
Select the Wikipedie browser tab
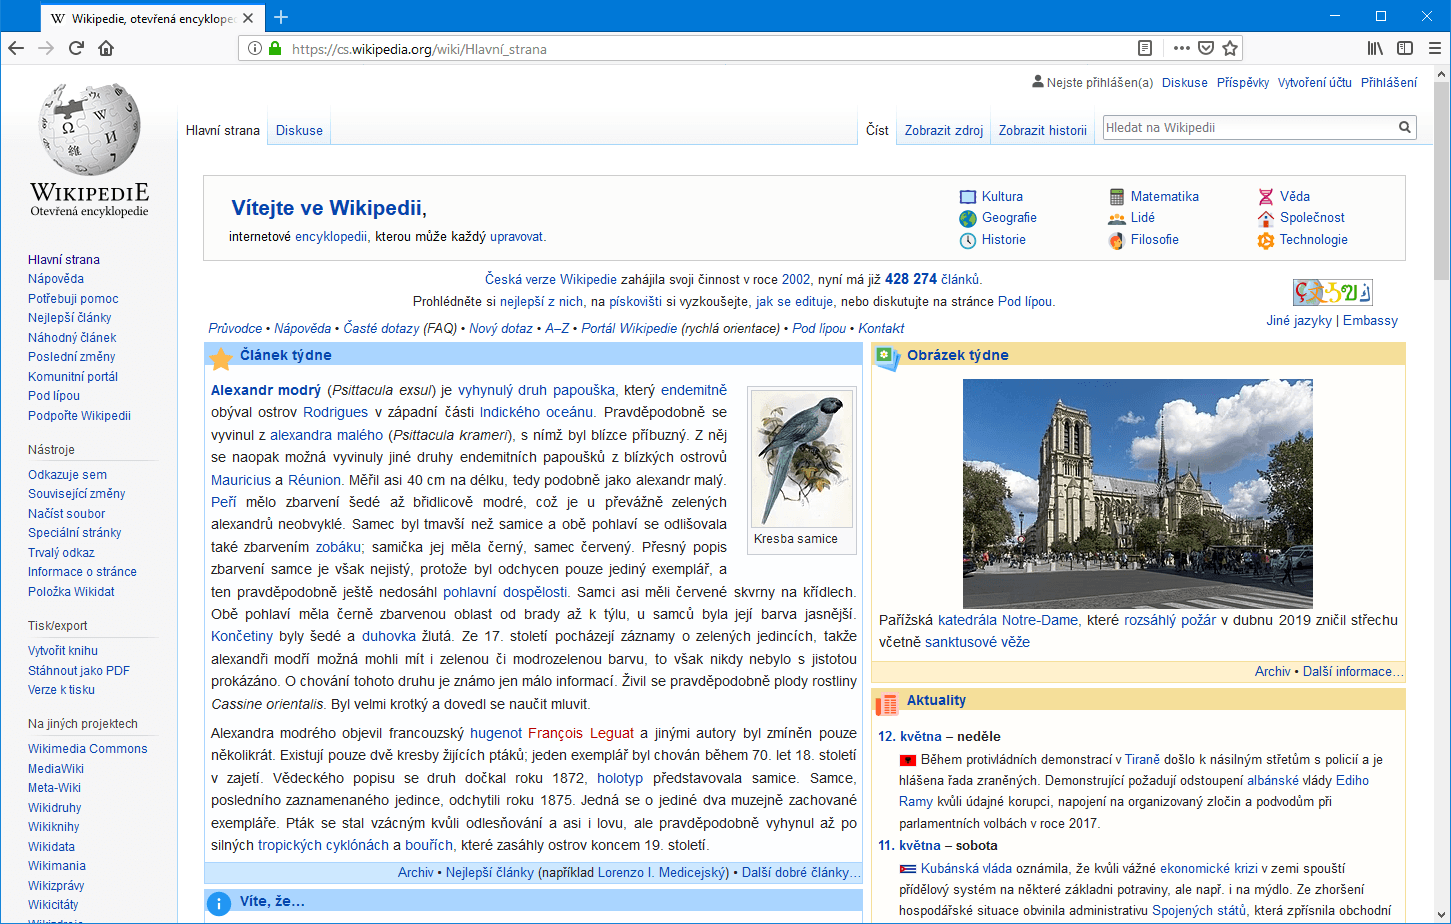tap(153, 18)
